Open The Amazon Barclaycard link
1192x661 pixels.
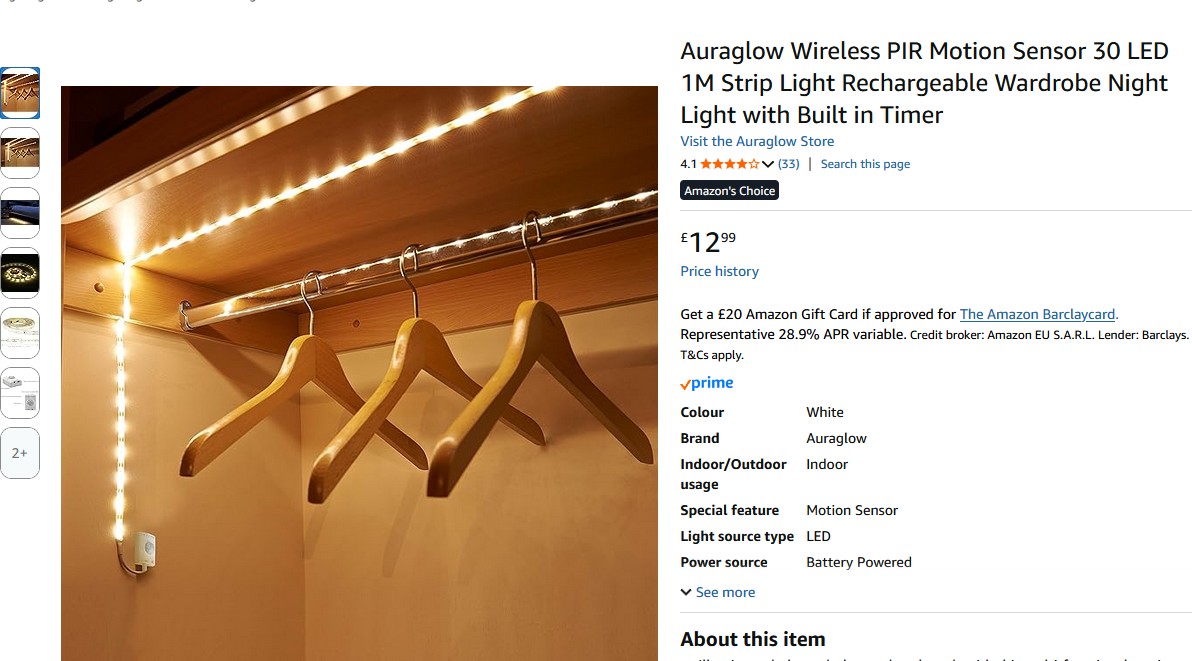1038,315
